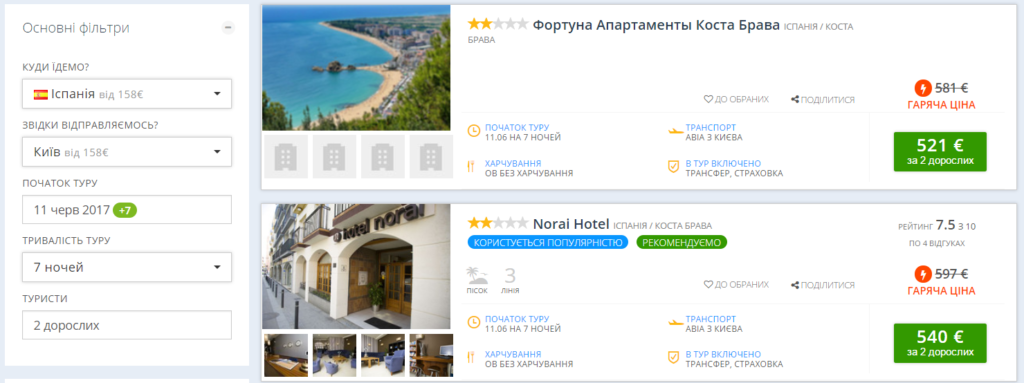Share the Norai Hotel offer
1024x383 pixels.
coord(823,285)
